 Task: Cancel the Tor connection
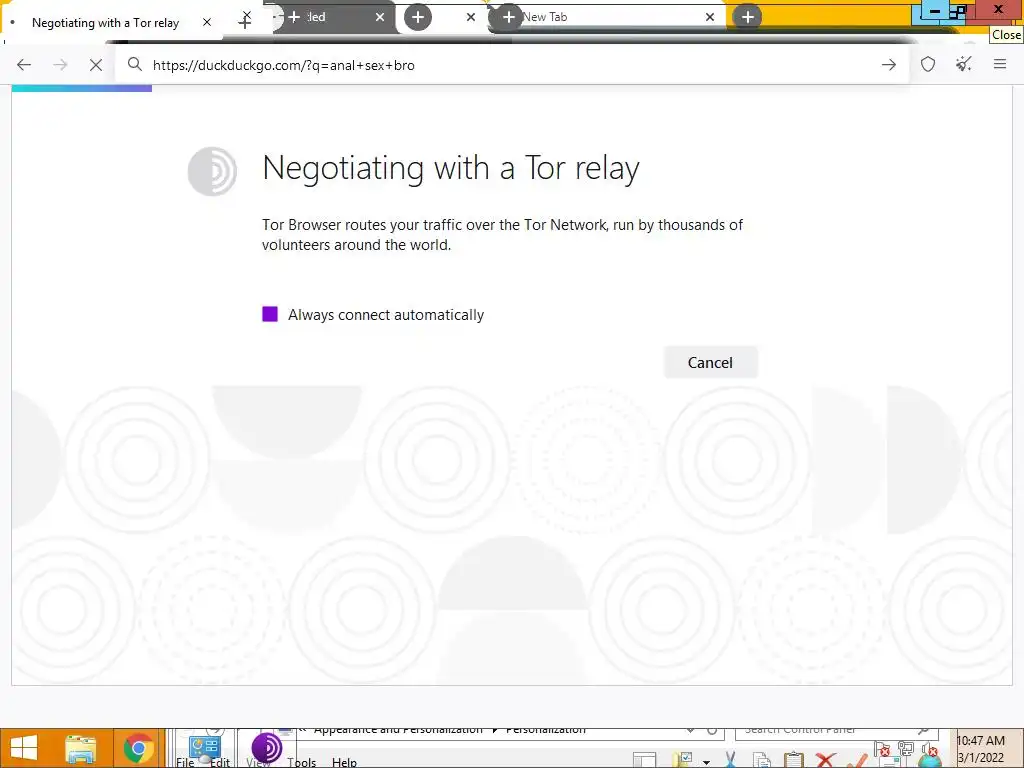pos(711,362)
